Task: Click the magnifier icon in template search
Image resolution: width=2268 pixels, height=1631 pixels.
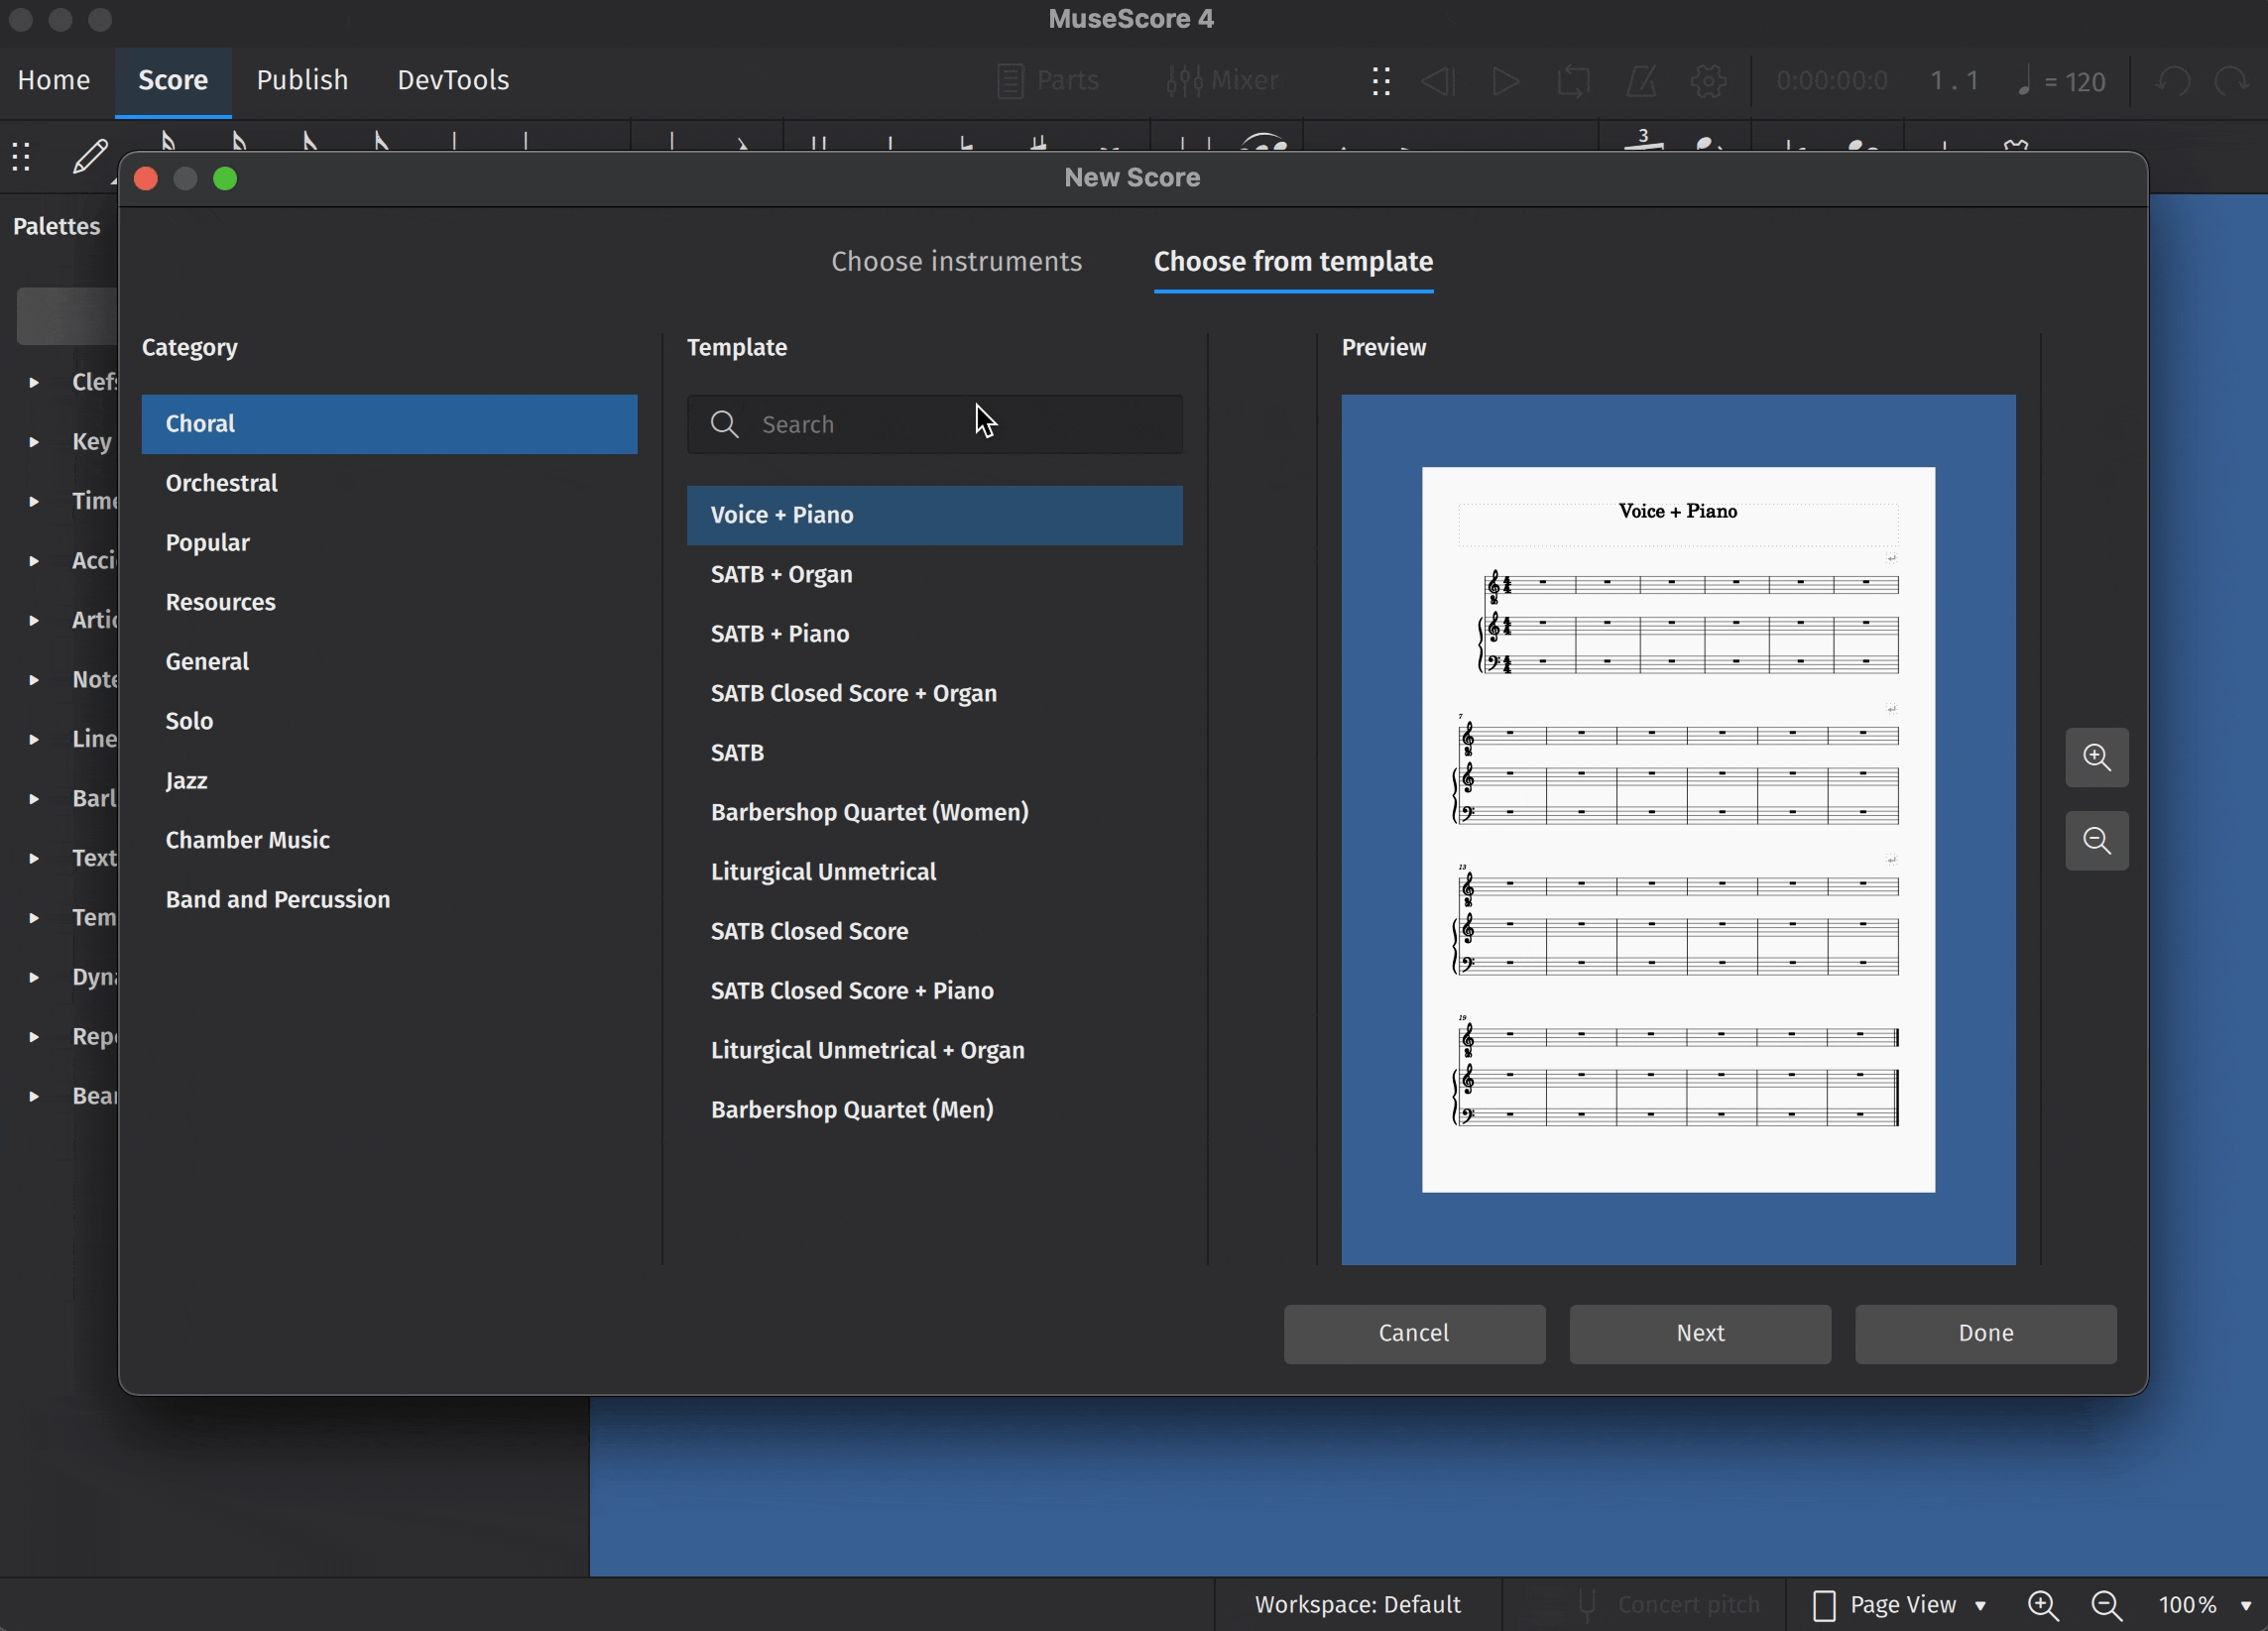Action: [x=725, y=424]
